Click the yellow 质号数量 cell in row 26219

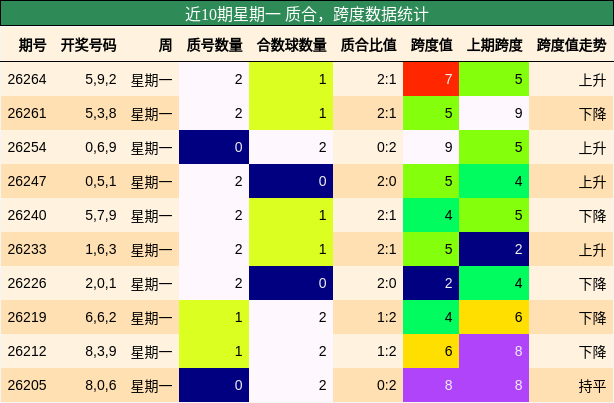pos(214,317)
